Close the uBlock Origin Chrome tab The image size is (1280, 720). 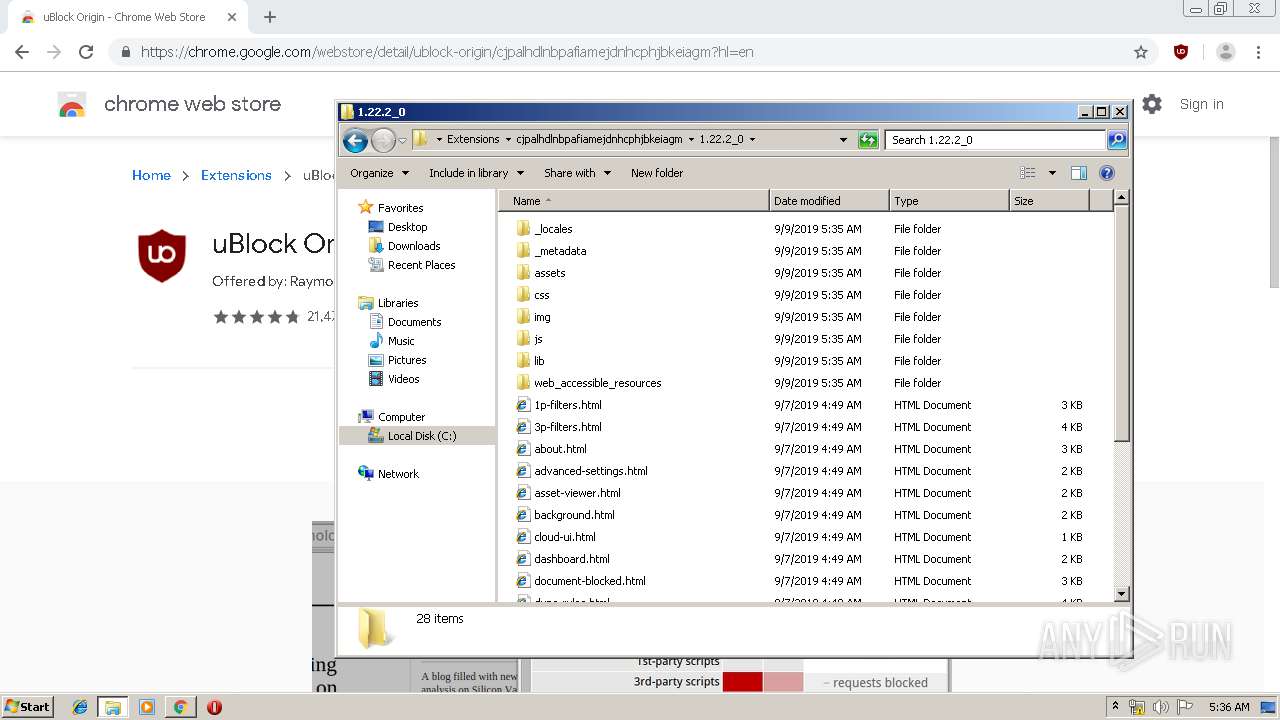point(231,17)
